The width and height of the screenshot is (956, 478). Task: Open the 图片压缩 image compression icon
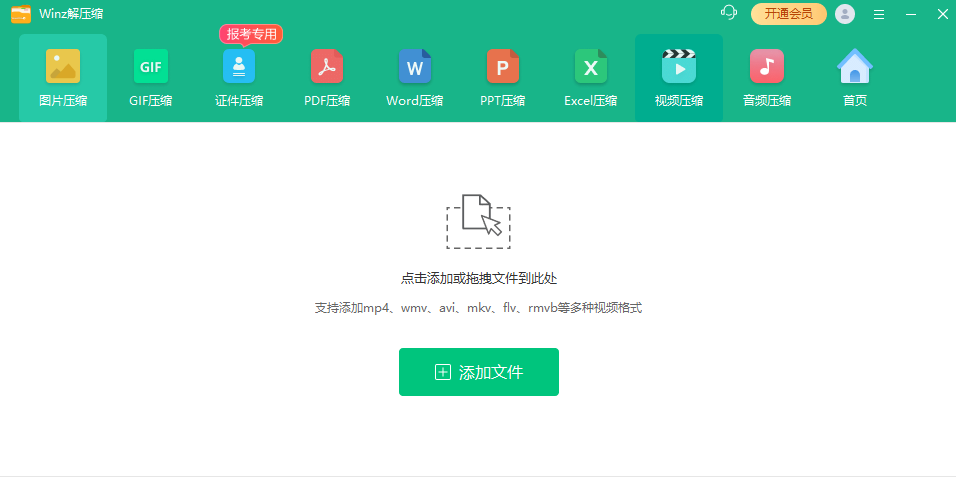point(63,66)
